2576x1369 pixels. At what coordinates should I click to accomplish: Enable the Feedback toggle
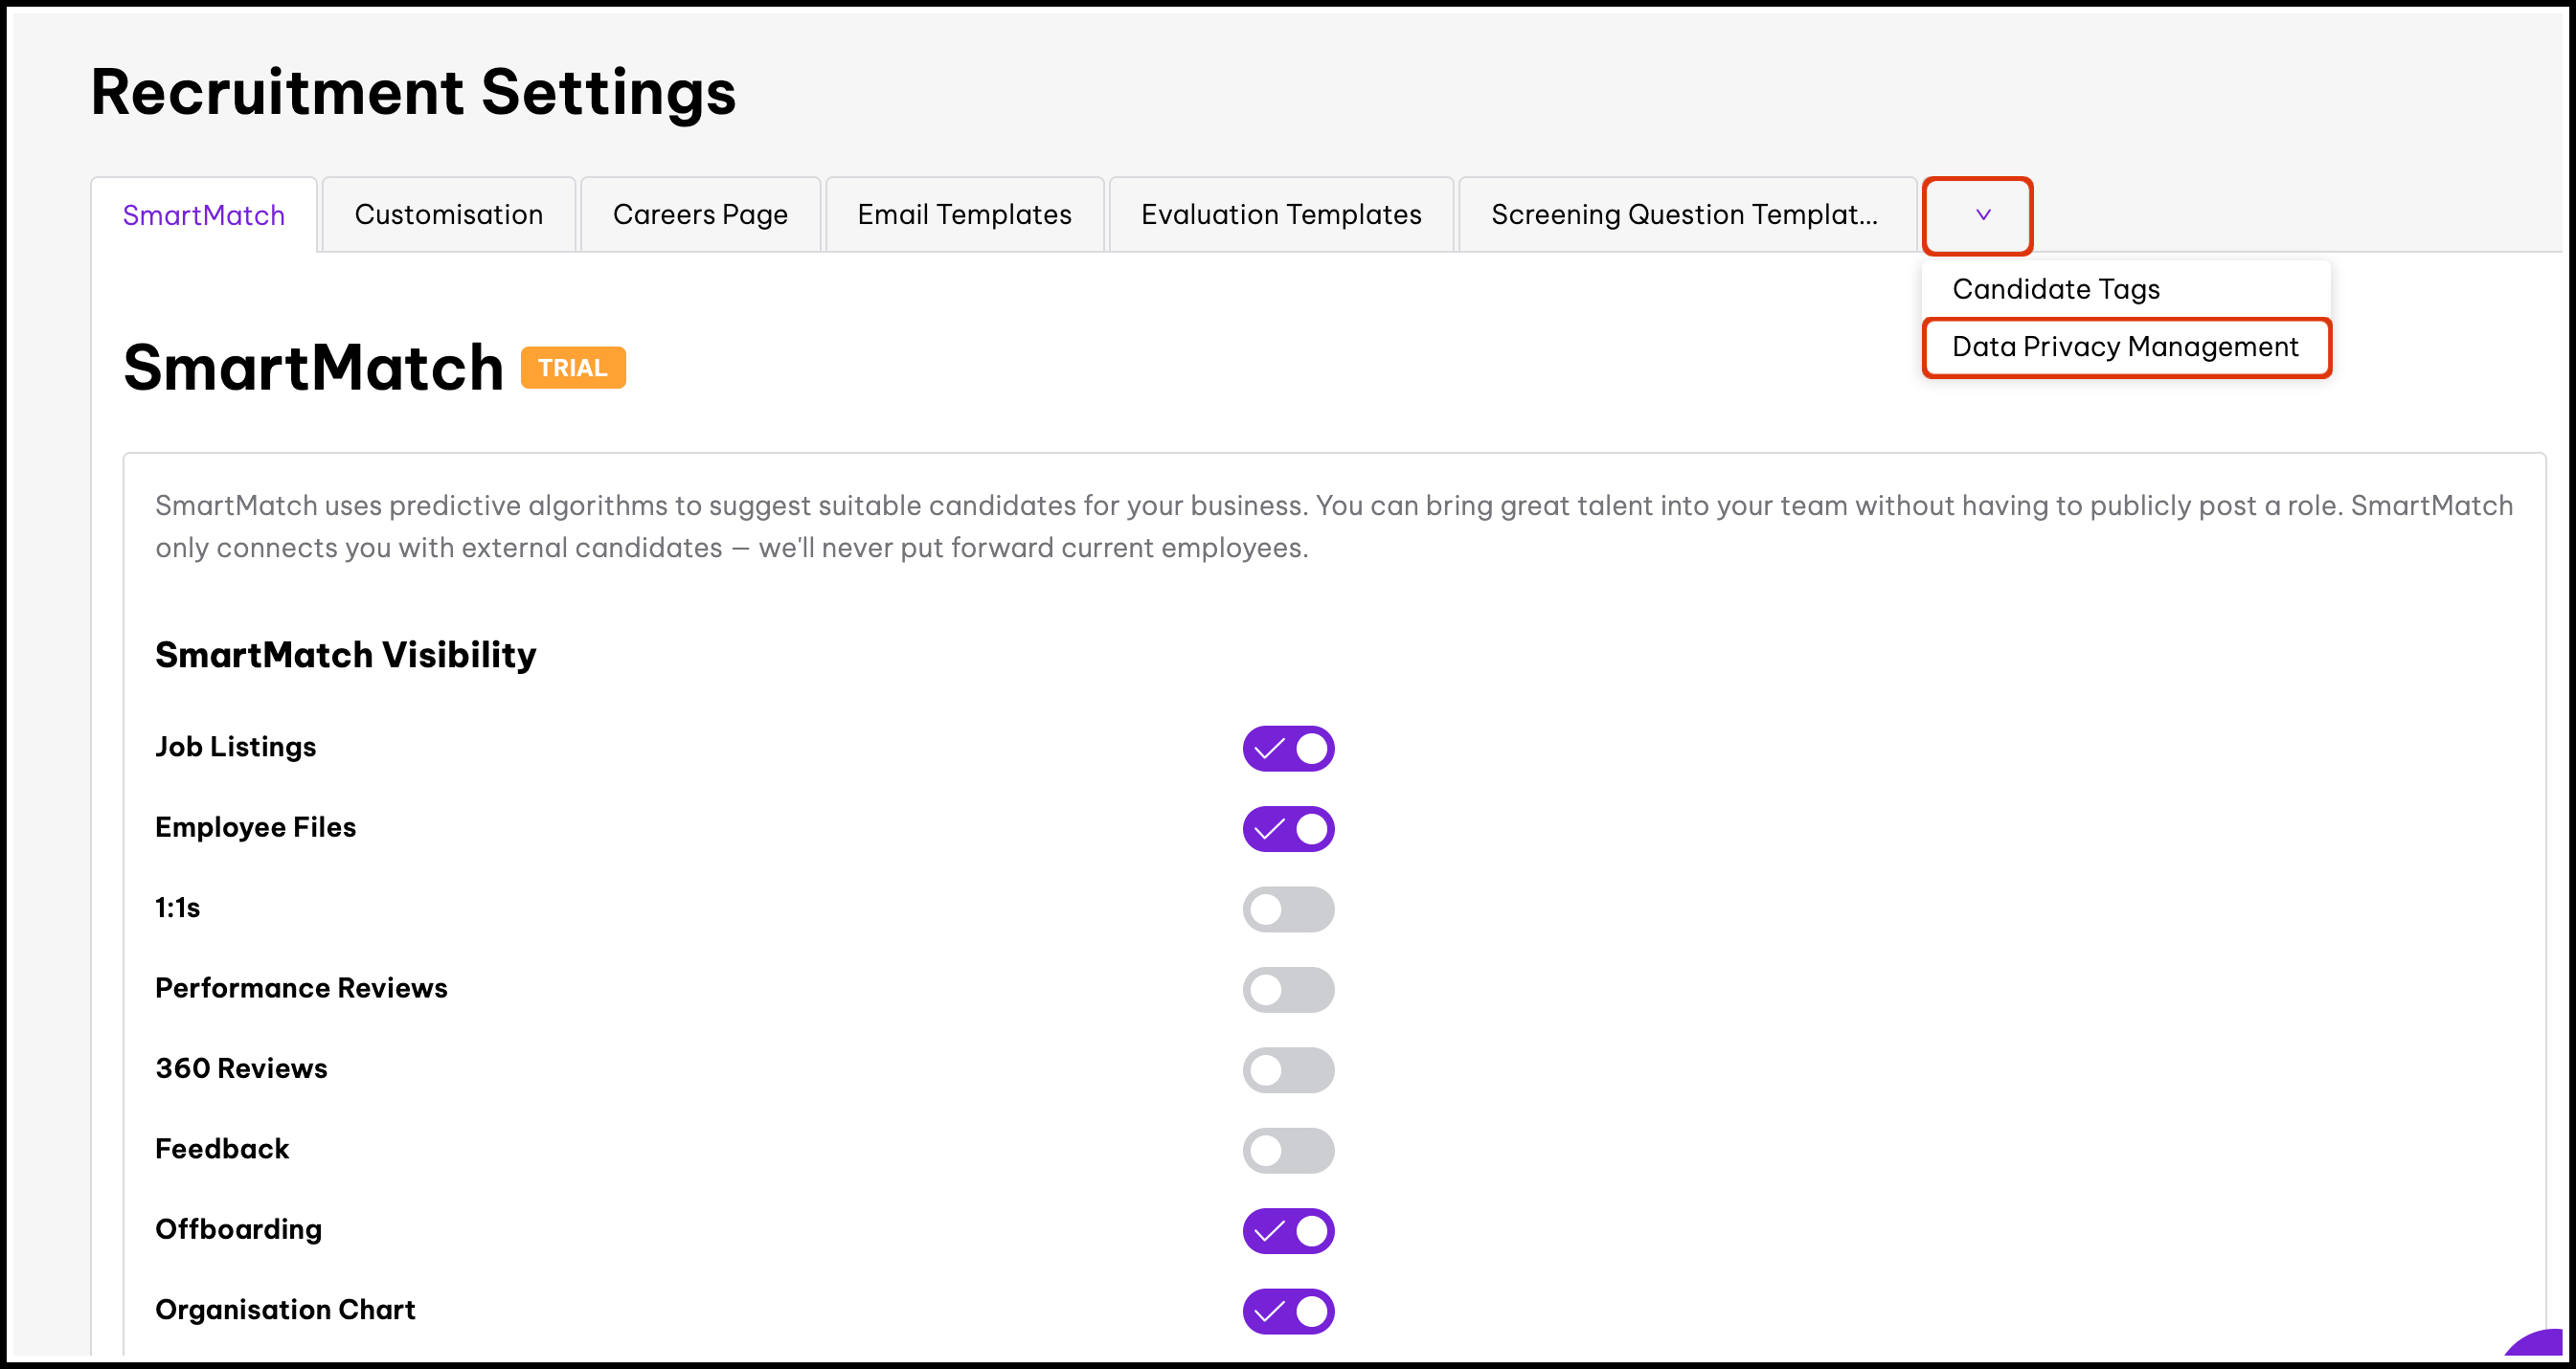1288,1150
